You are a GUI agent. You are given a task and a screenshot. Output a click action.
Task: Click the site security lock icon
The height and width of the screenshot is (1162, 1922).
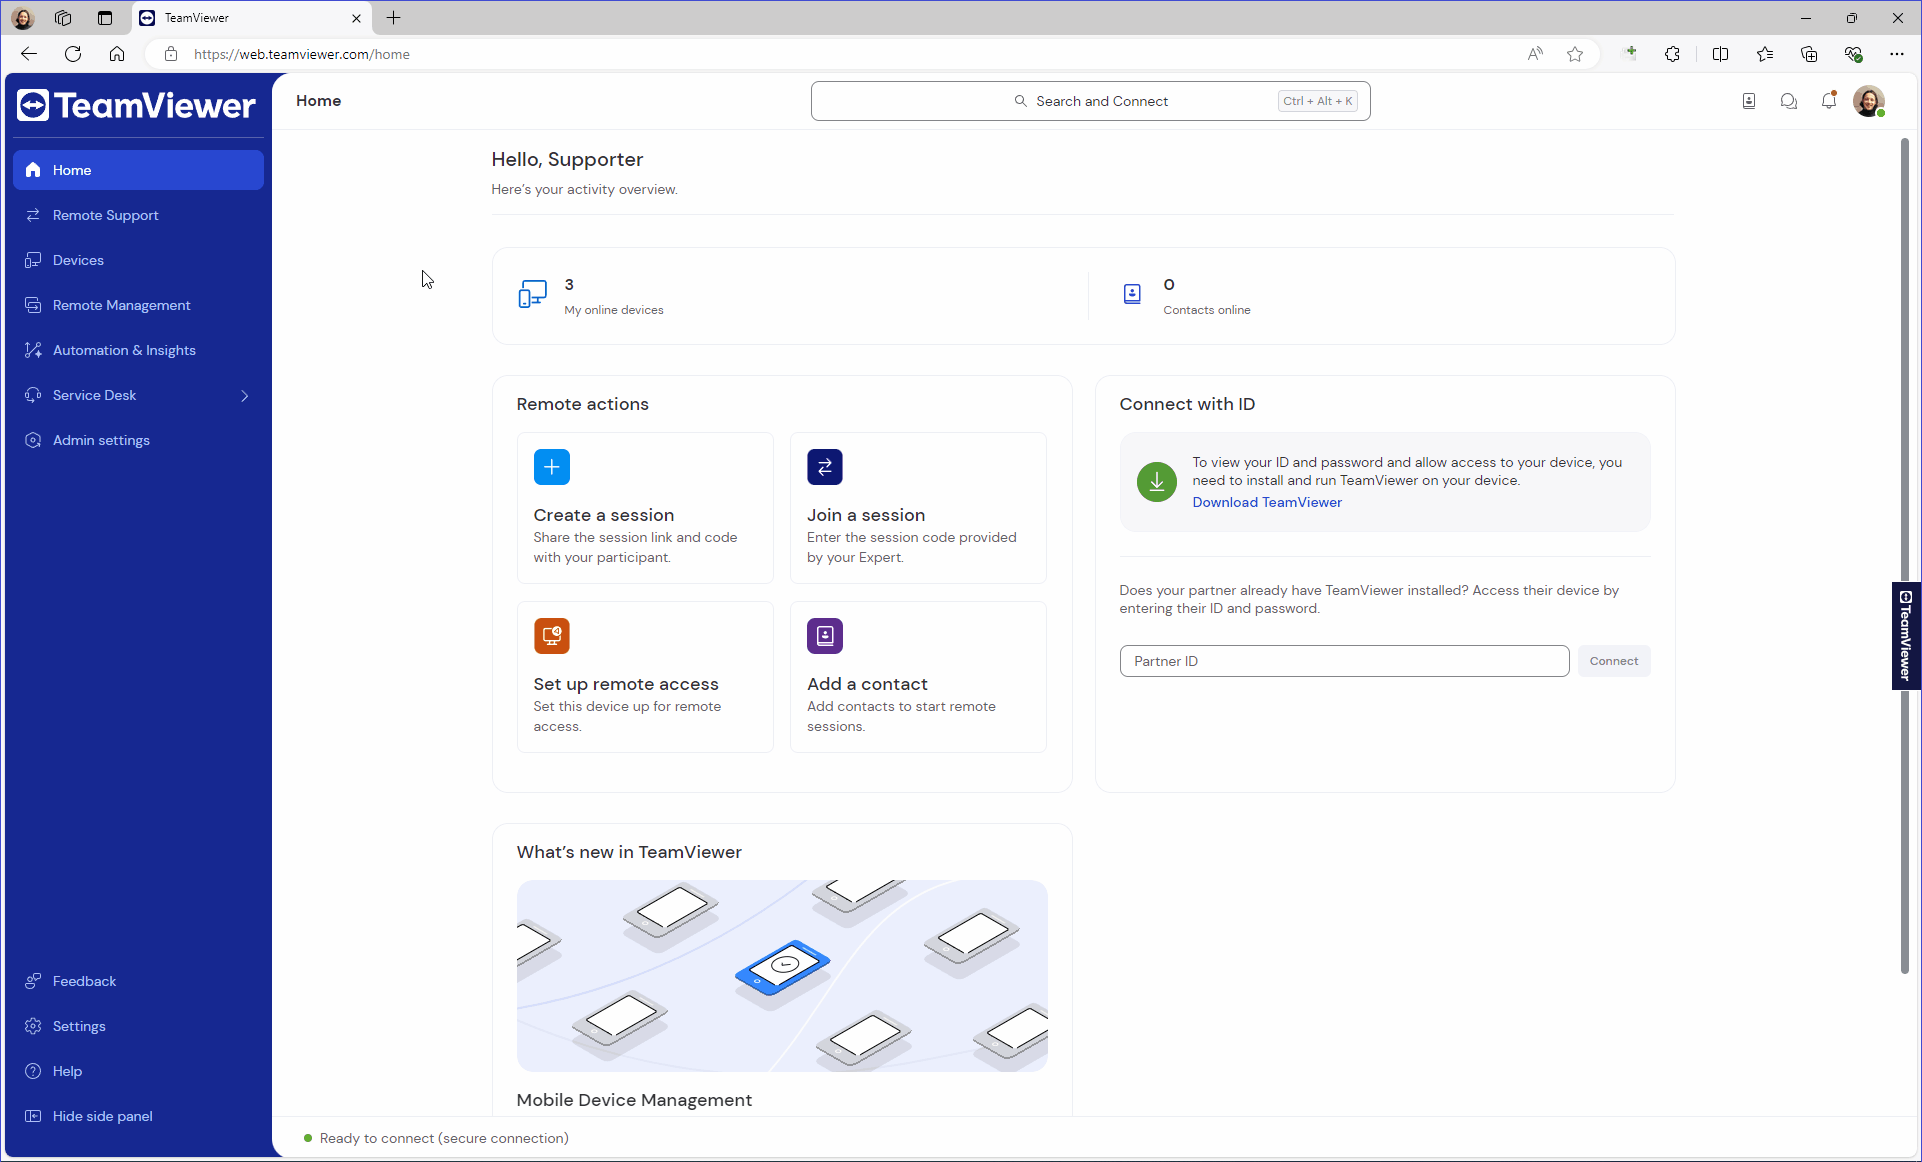[x=171, y=54]
